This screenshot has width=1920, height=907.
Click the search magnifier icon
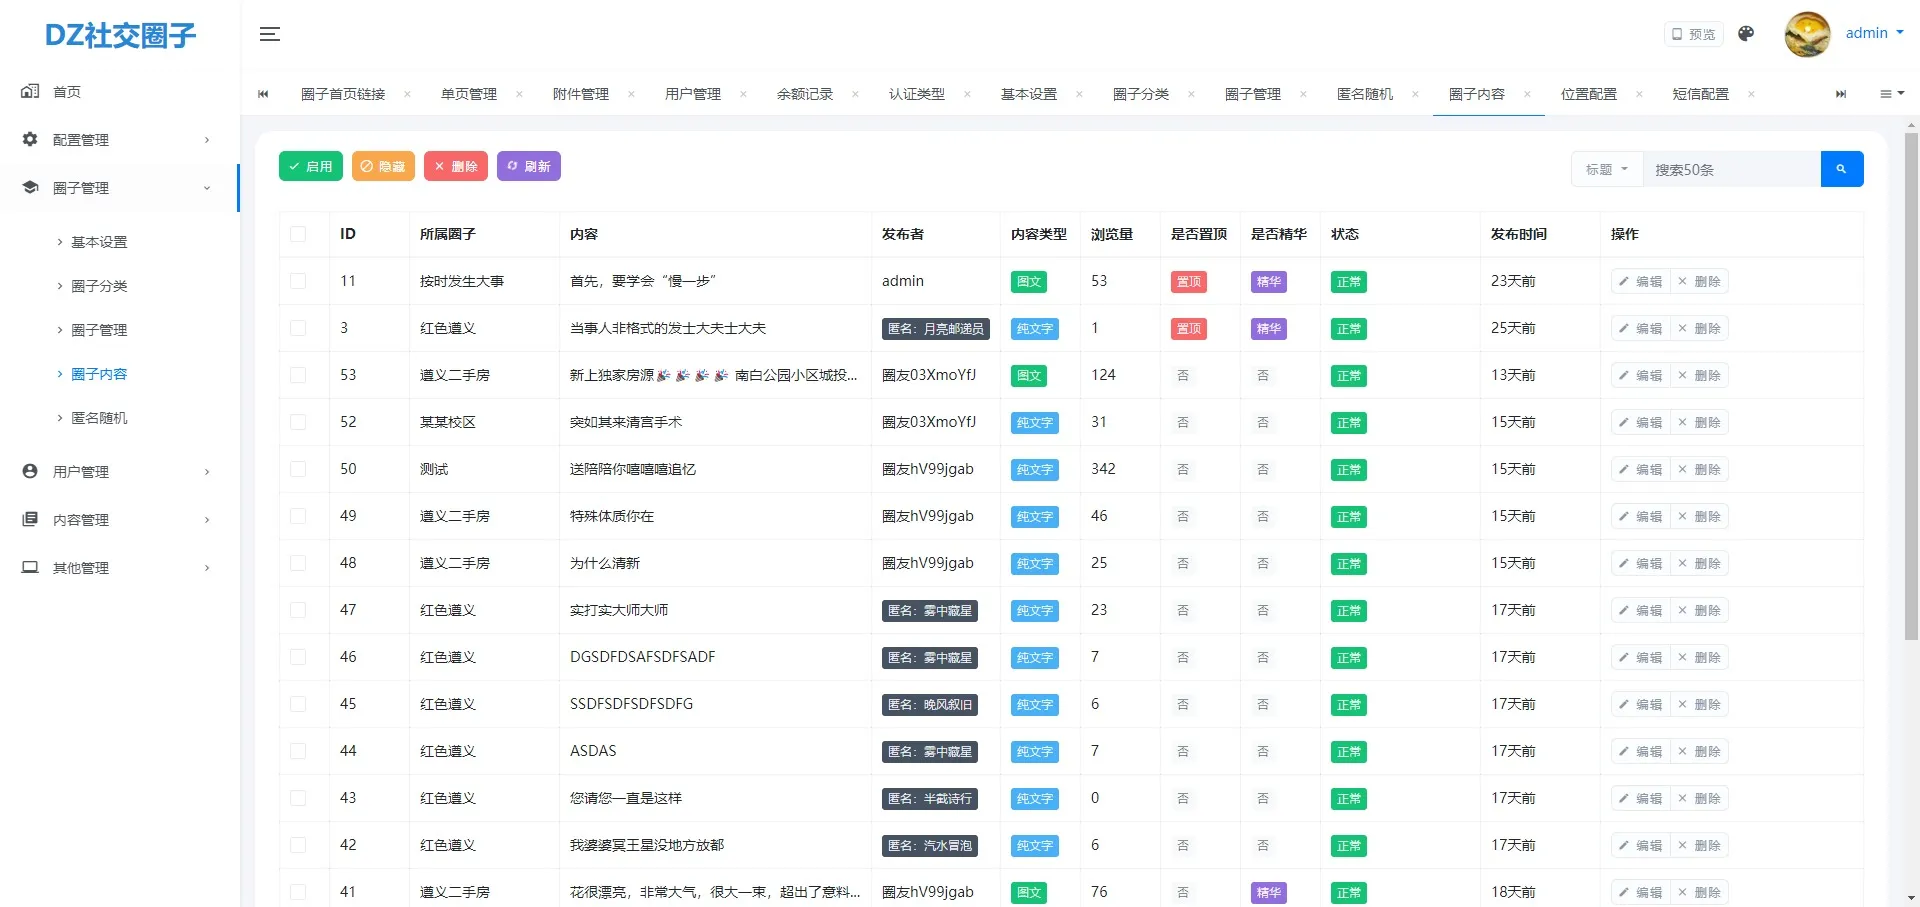(1842, 168)
